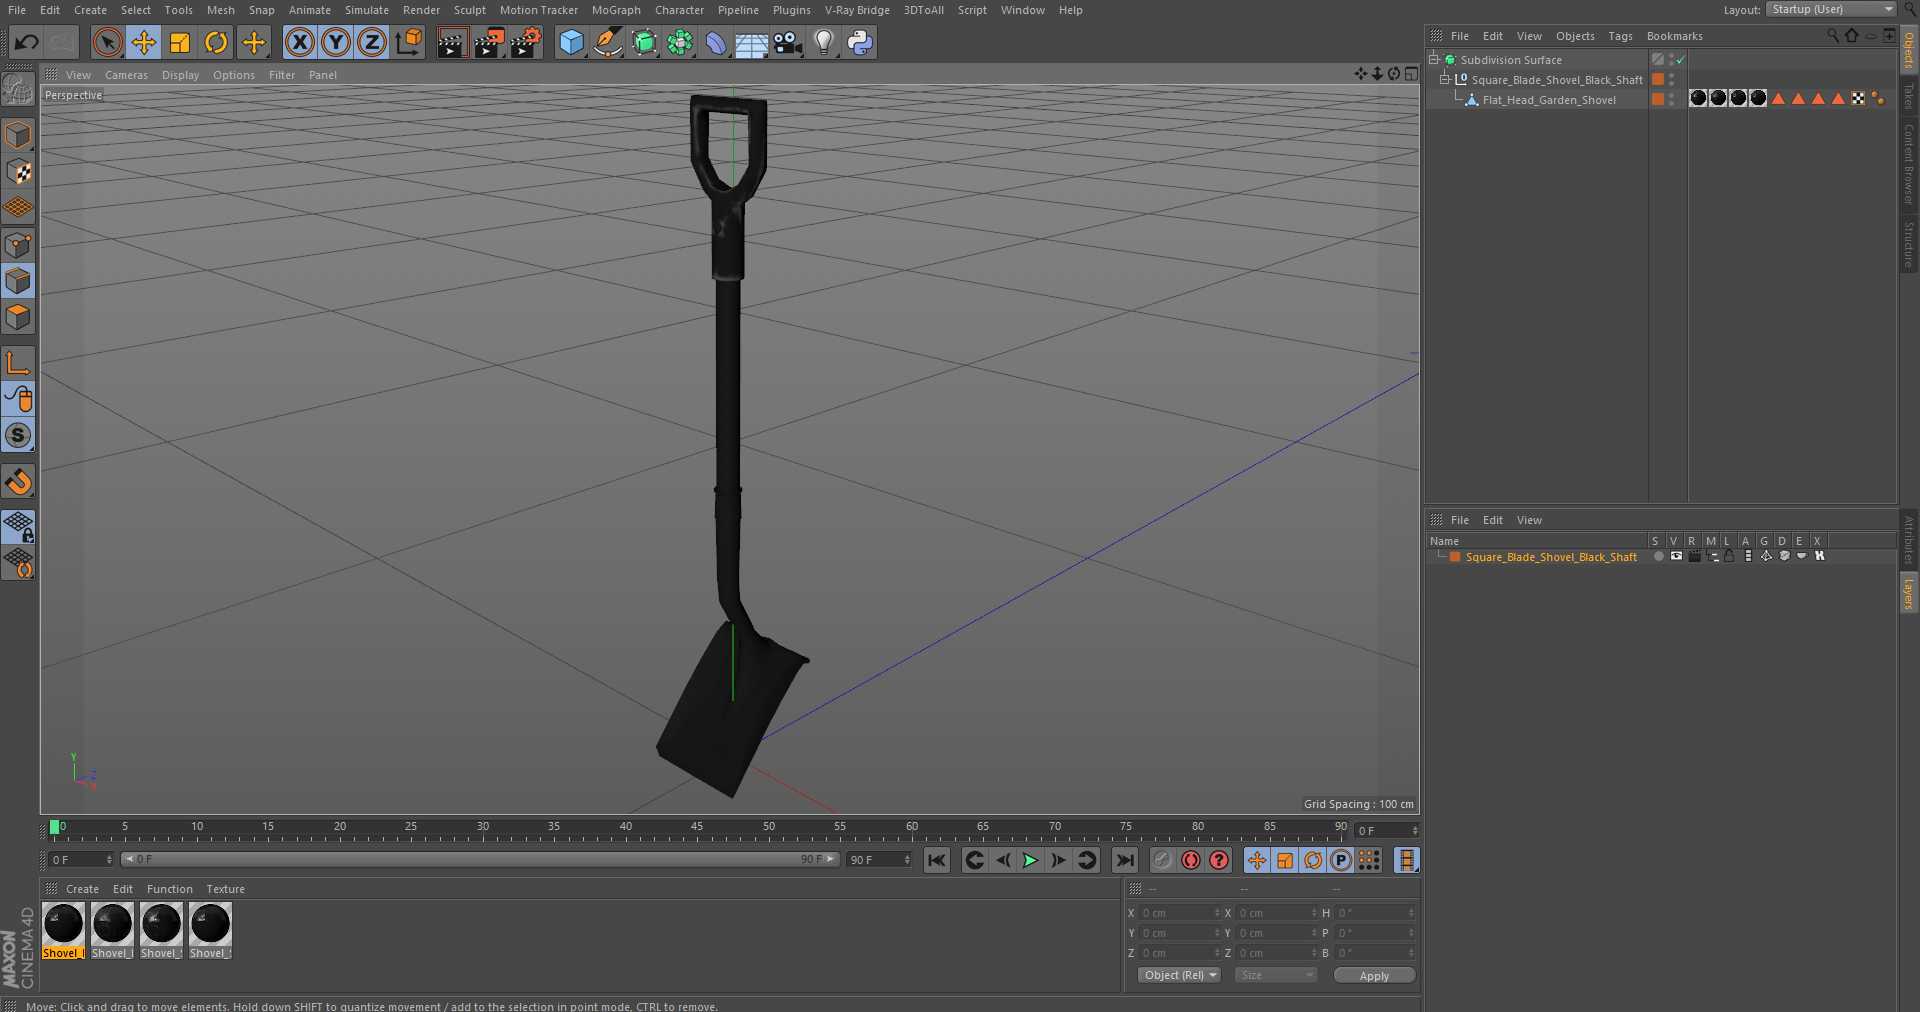
Task: Open viewport Cameras menu
Action: click(126, 75)
